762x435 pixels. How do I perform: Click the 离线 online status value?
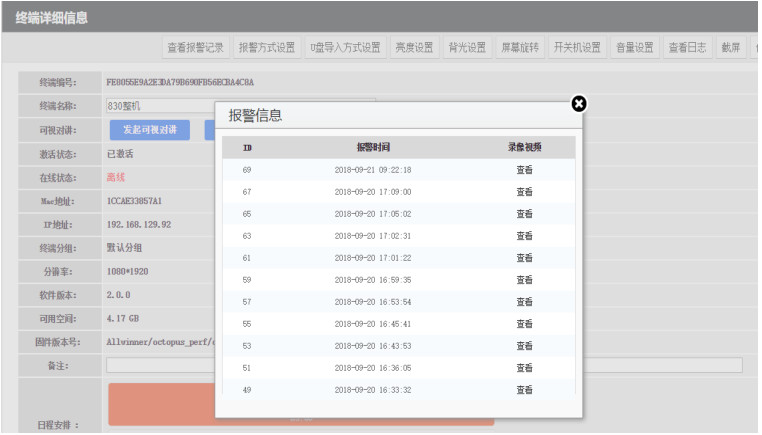116,177
